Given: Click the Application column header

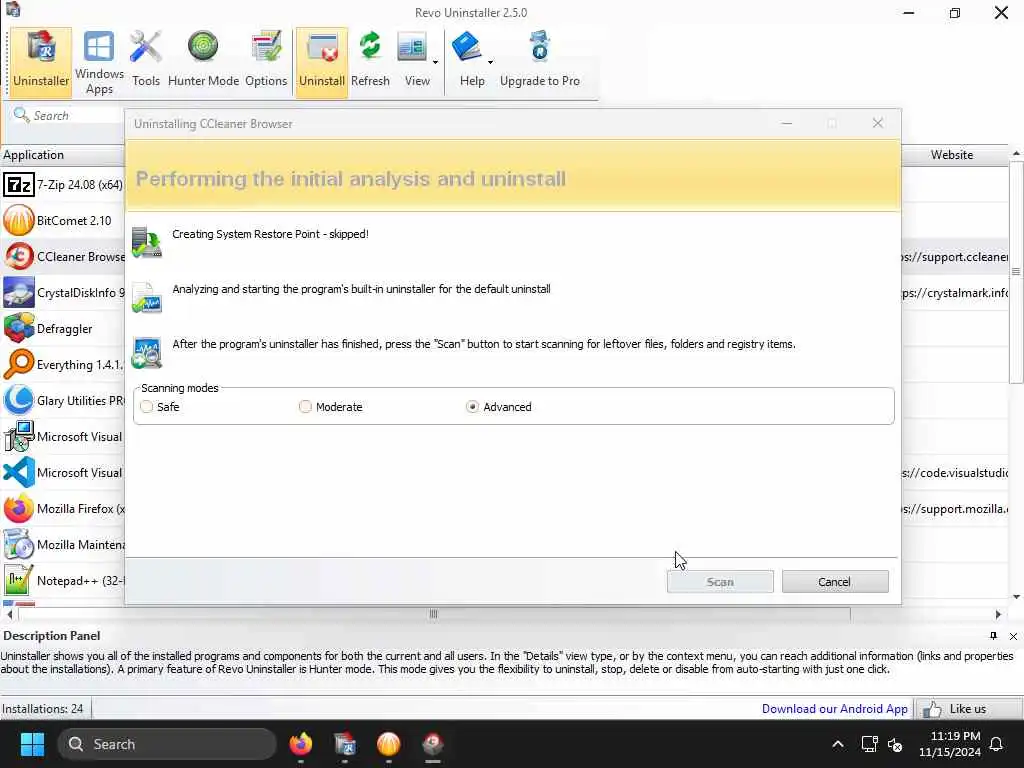Looking at the screenshot, I should [x=63, y=155].
